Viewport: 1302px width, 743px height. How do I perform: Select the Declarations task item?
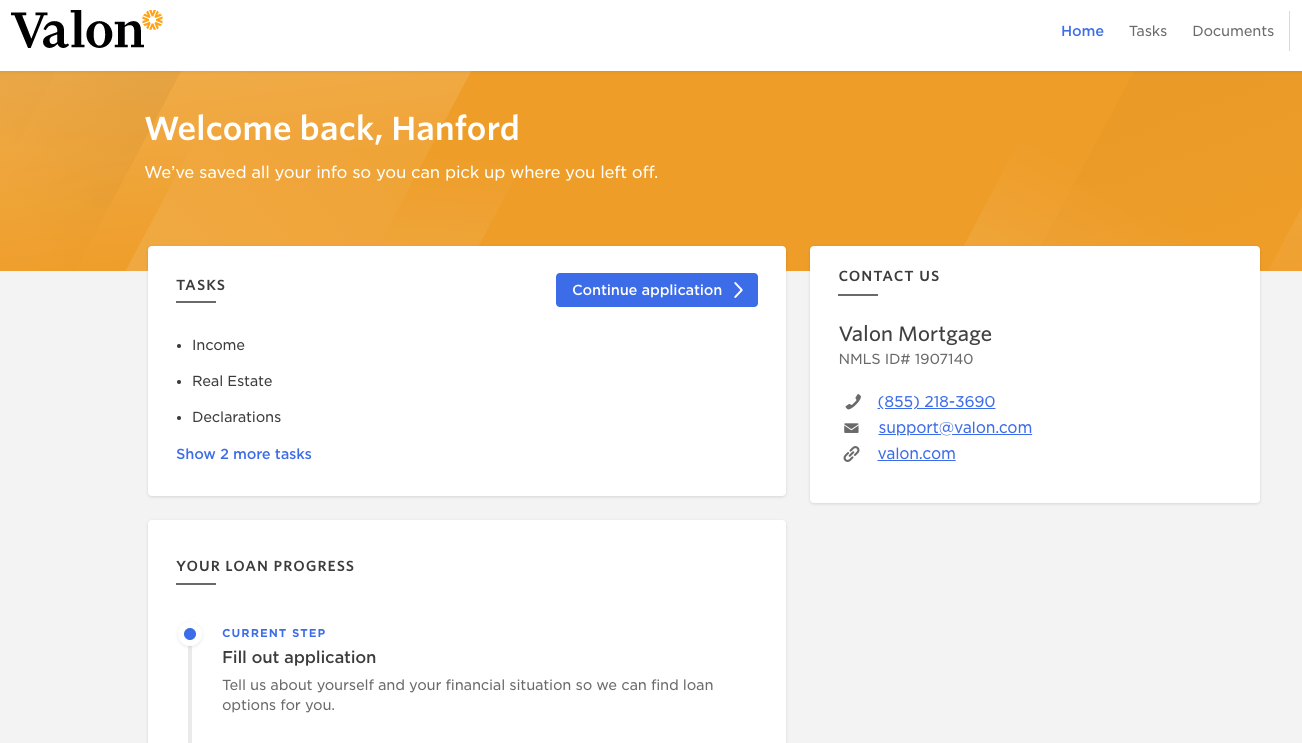coord(236,417)
